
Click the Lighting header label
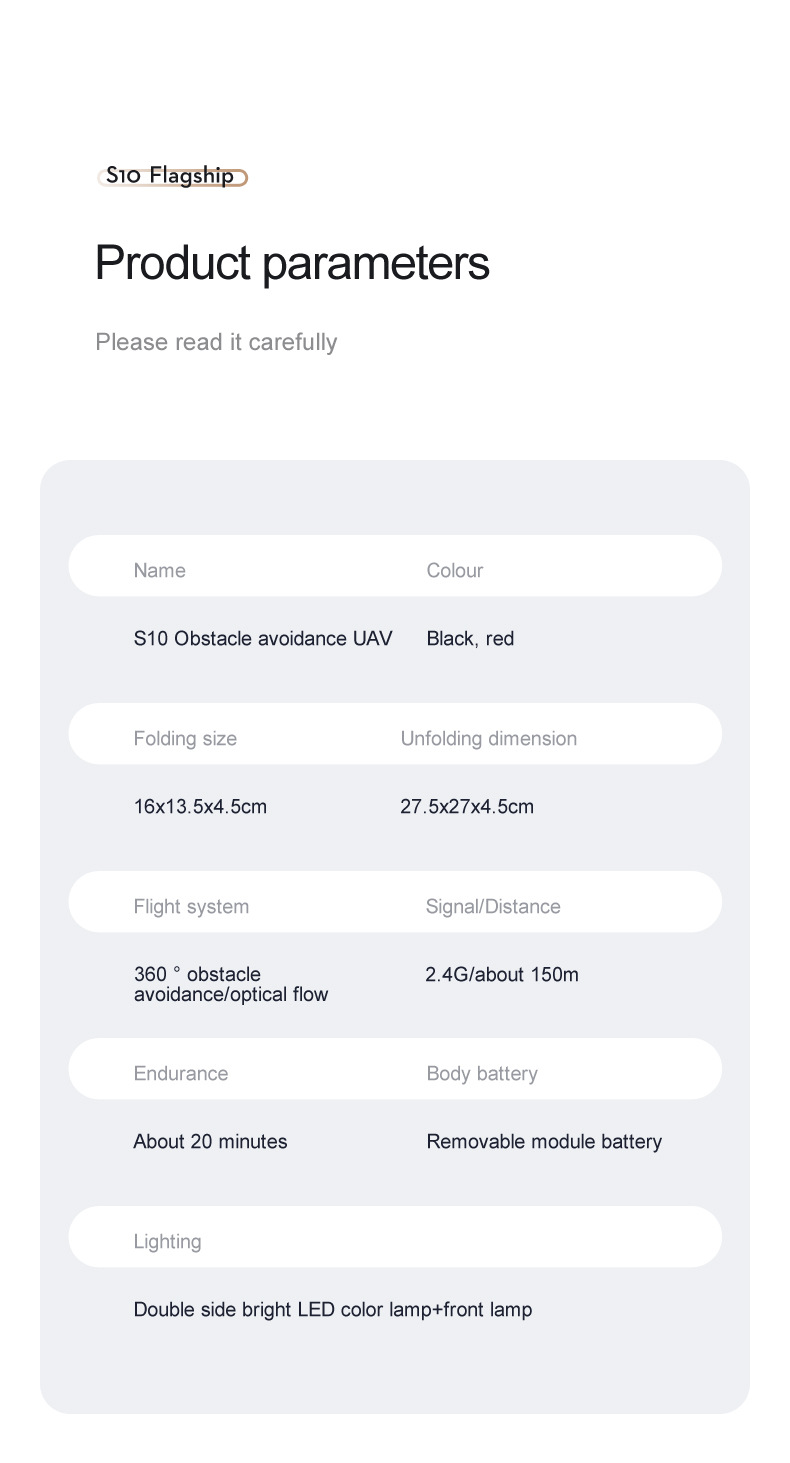click(167, 1241)
